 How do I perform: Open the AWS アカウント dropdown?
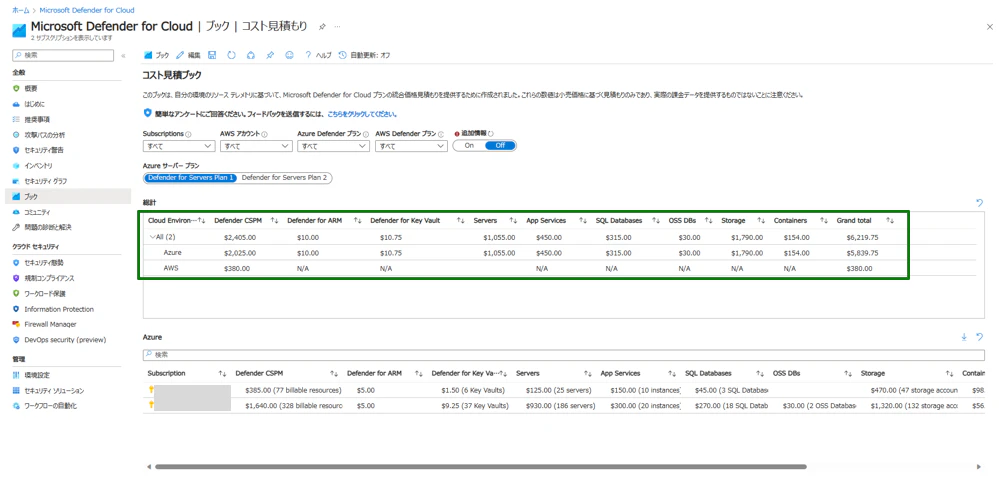tap(255, 146)
